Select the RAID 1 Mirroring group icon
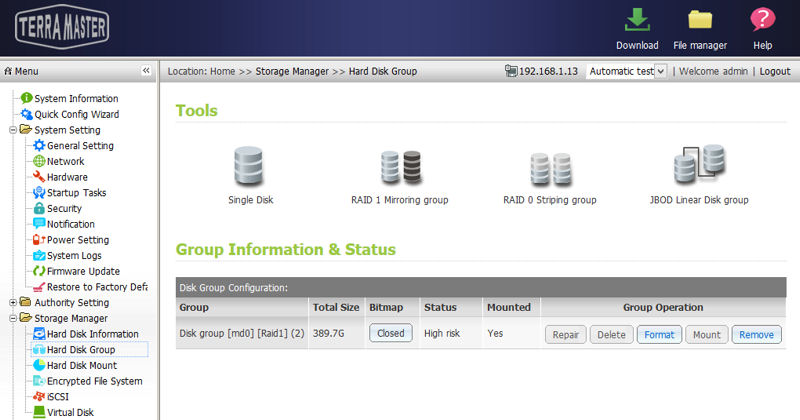This screenshot has width=800, height=420. coord(401,167)
